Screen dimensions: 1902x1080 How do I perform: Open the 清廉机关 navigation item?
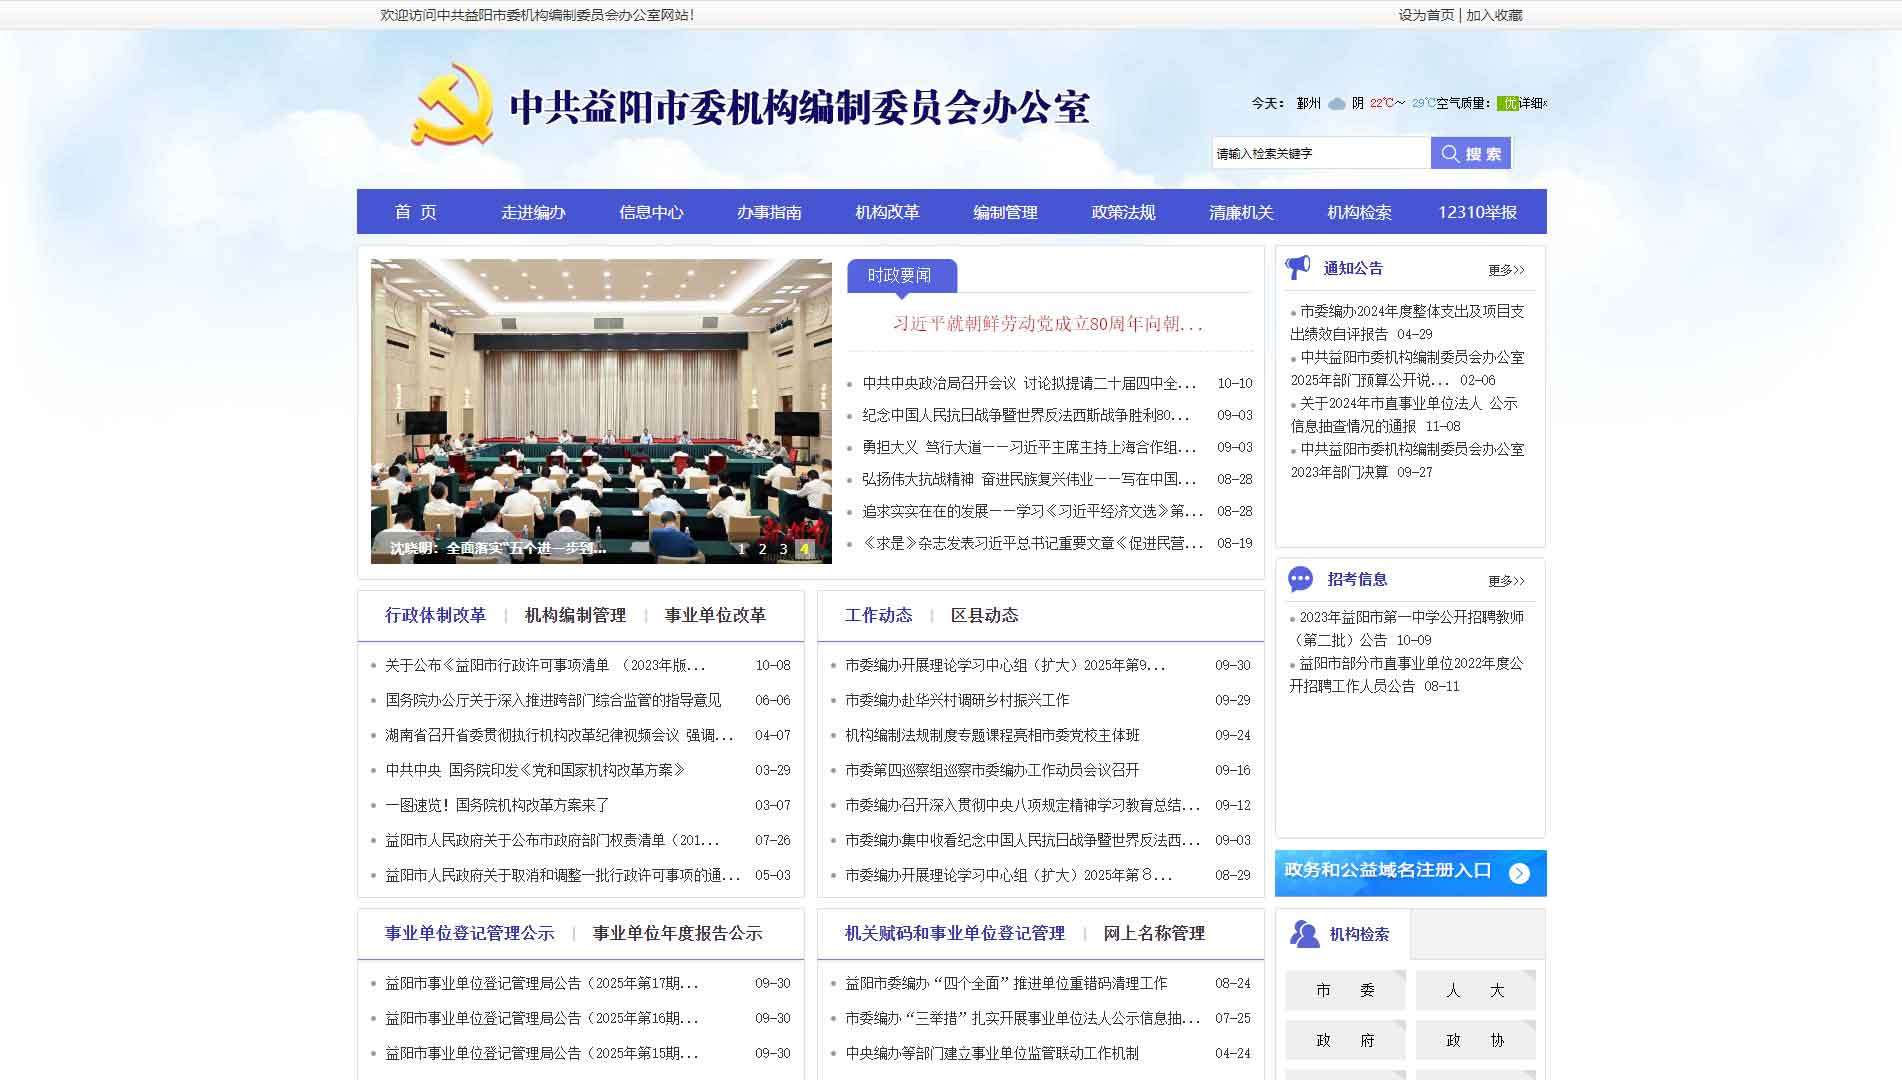coord(1241,212)
